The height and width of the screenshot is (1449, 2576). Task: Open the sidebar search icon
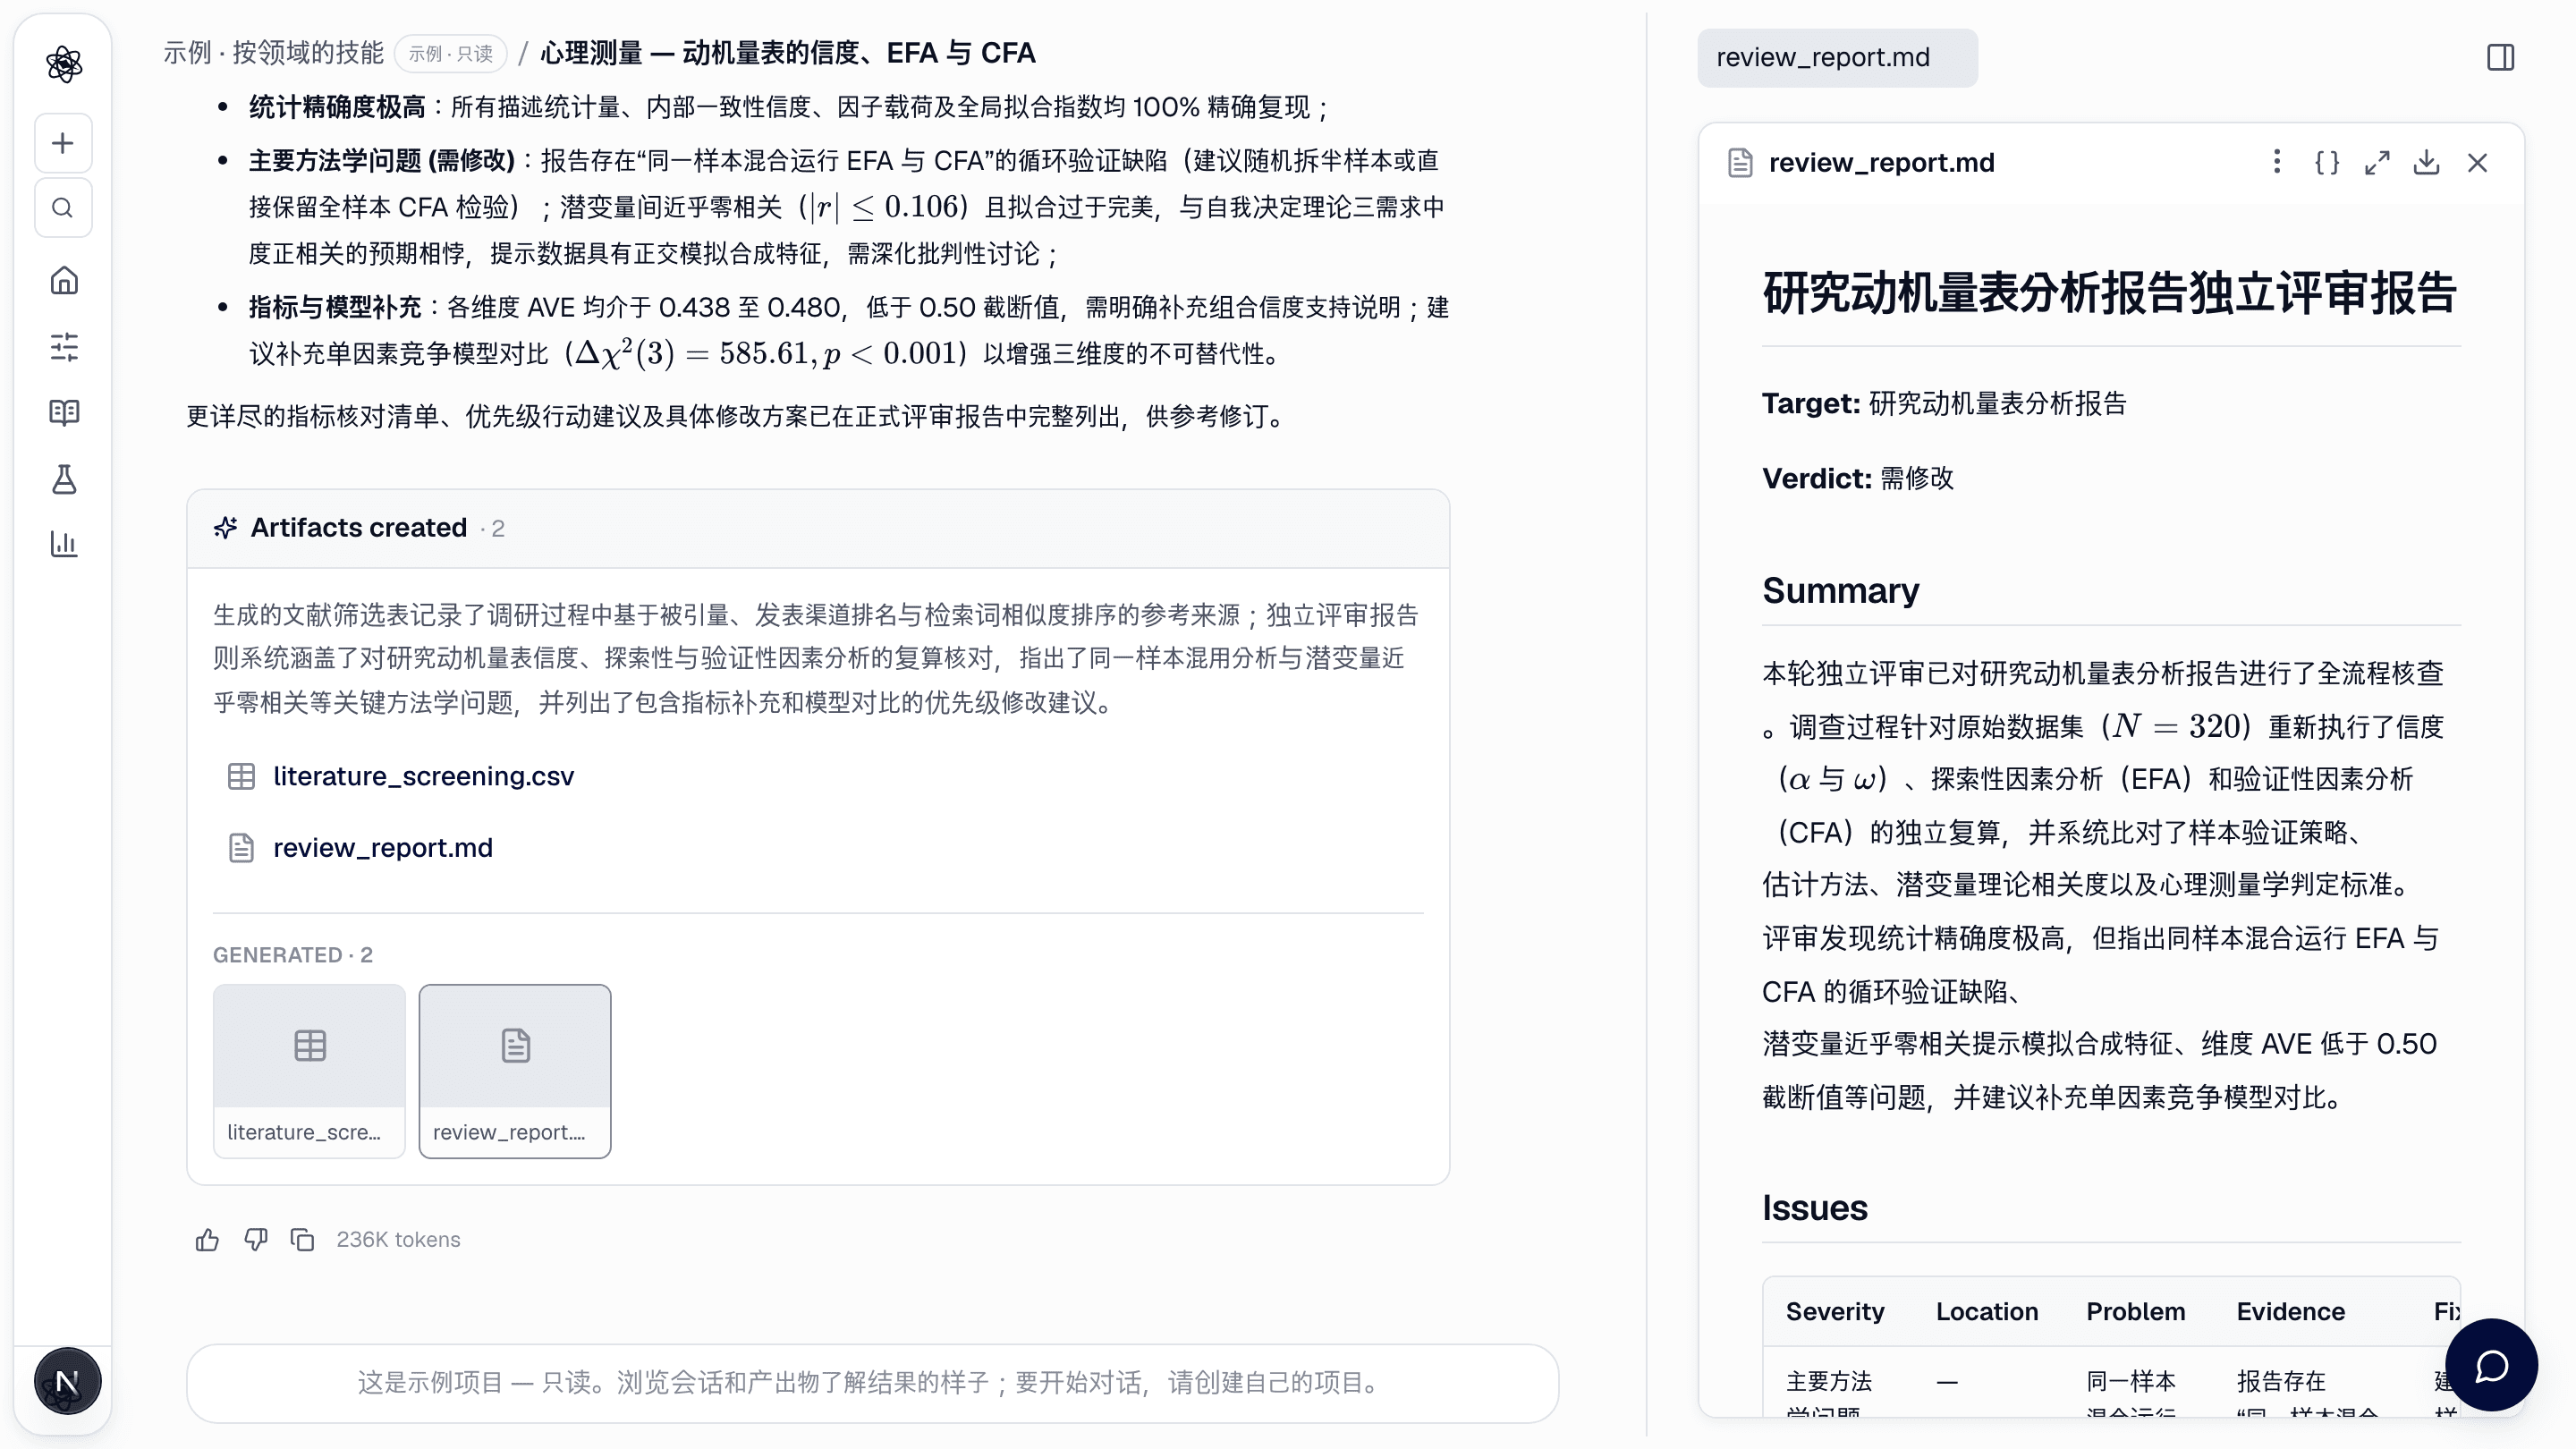63,208
